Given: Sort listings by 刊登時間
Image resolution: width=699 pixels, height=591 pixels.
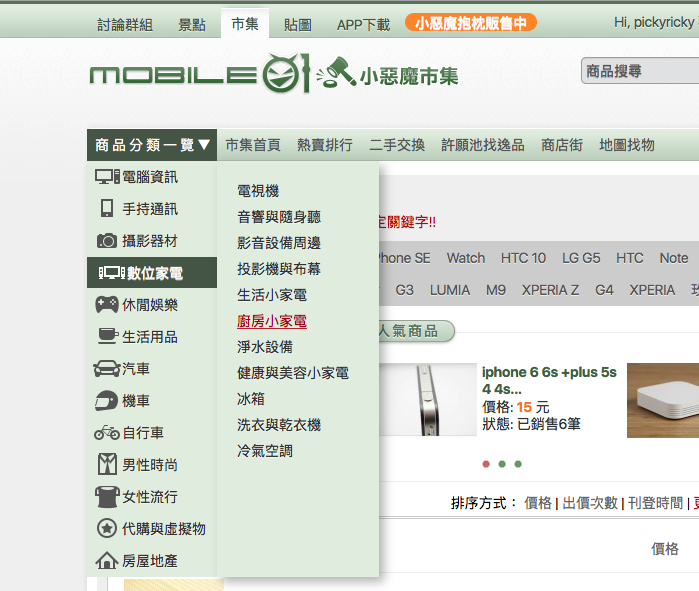Looking at the screenshot, I should click(655, 503).
